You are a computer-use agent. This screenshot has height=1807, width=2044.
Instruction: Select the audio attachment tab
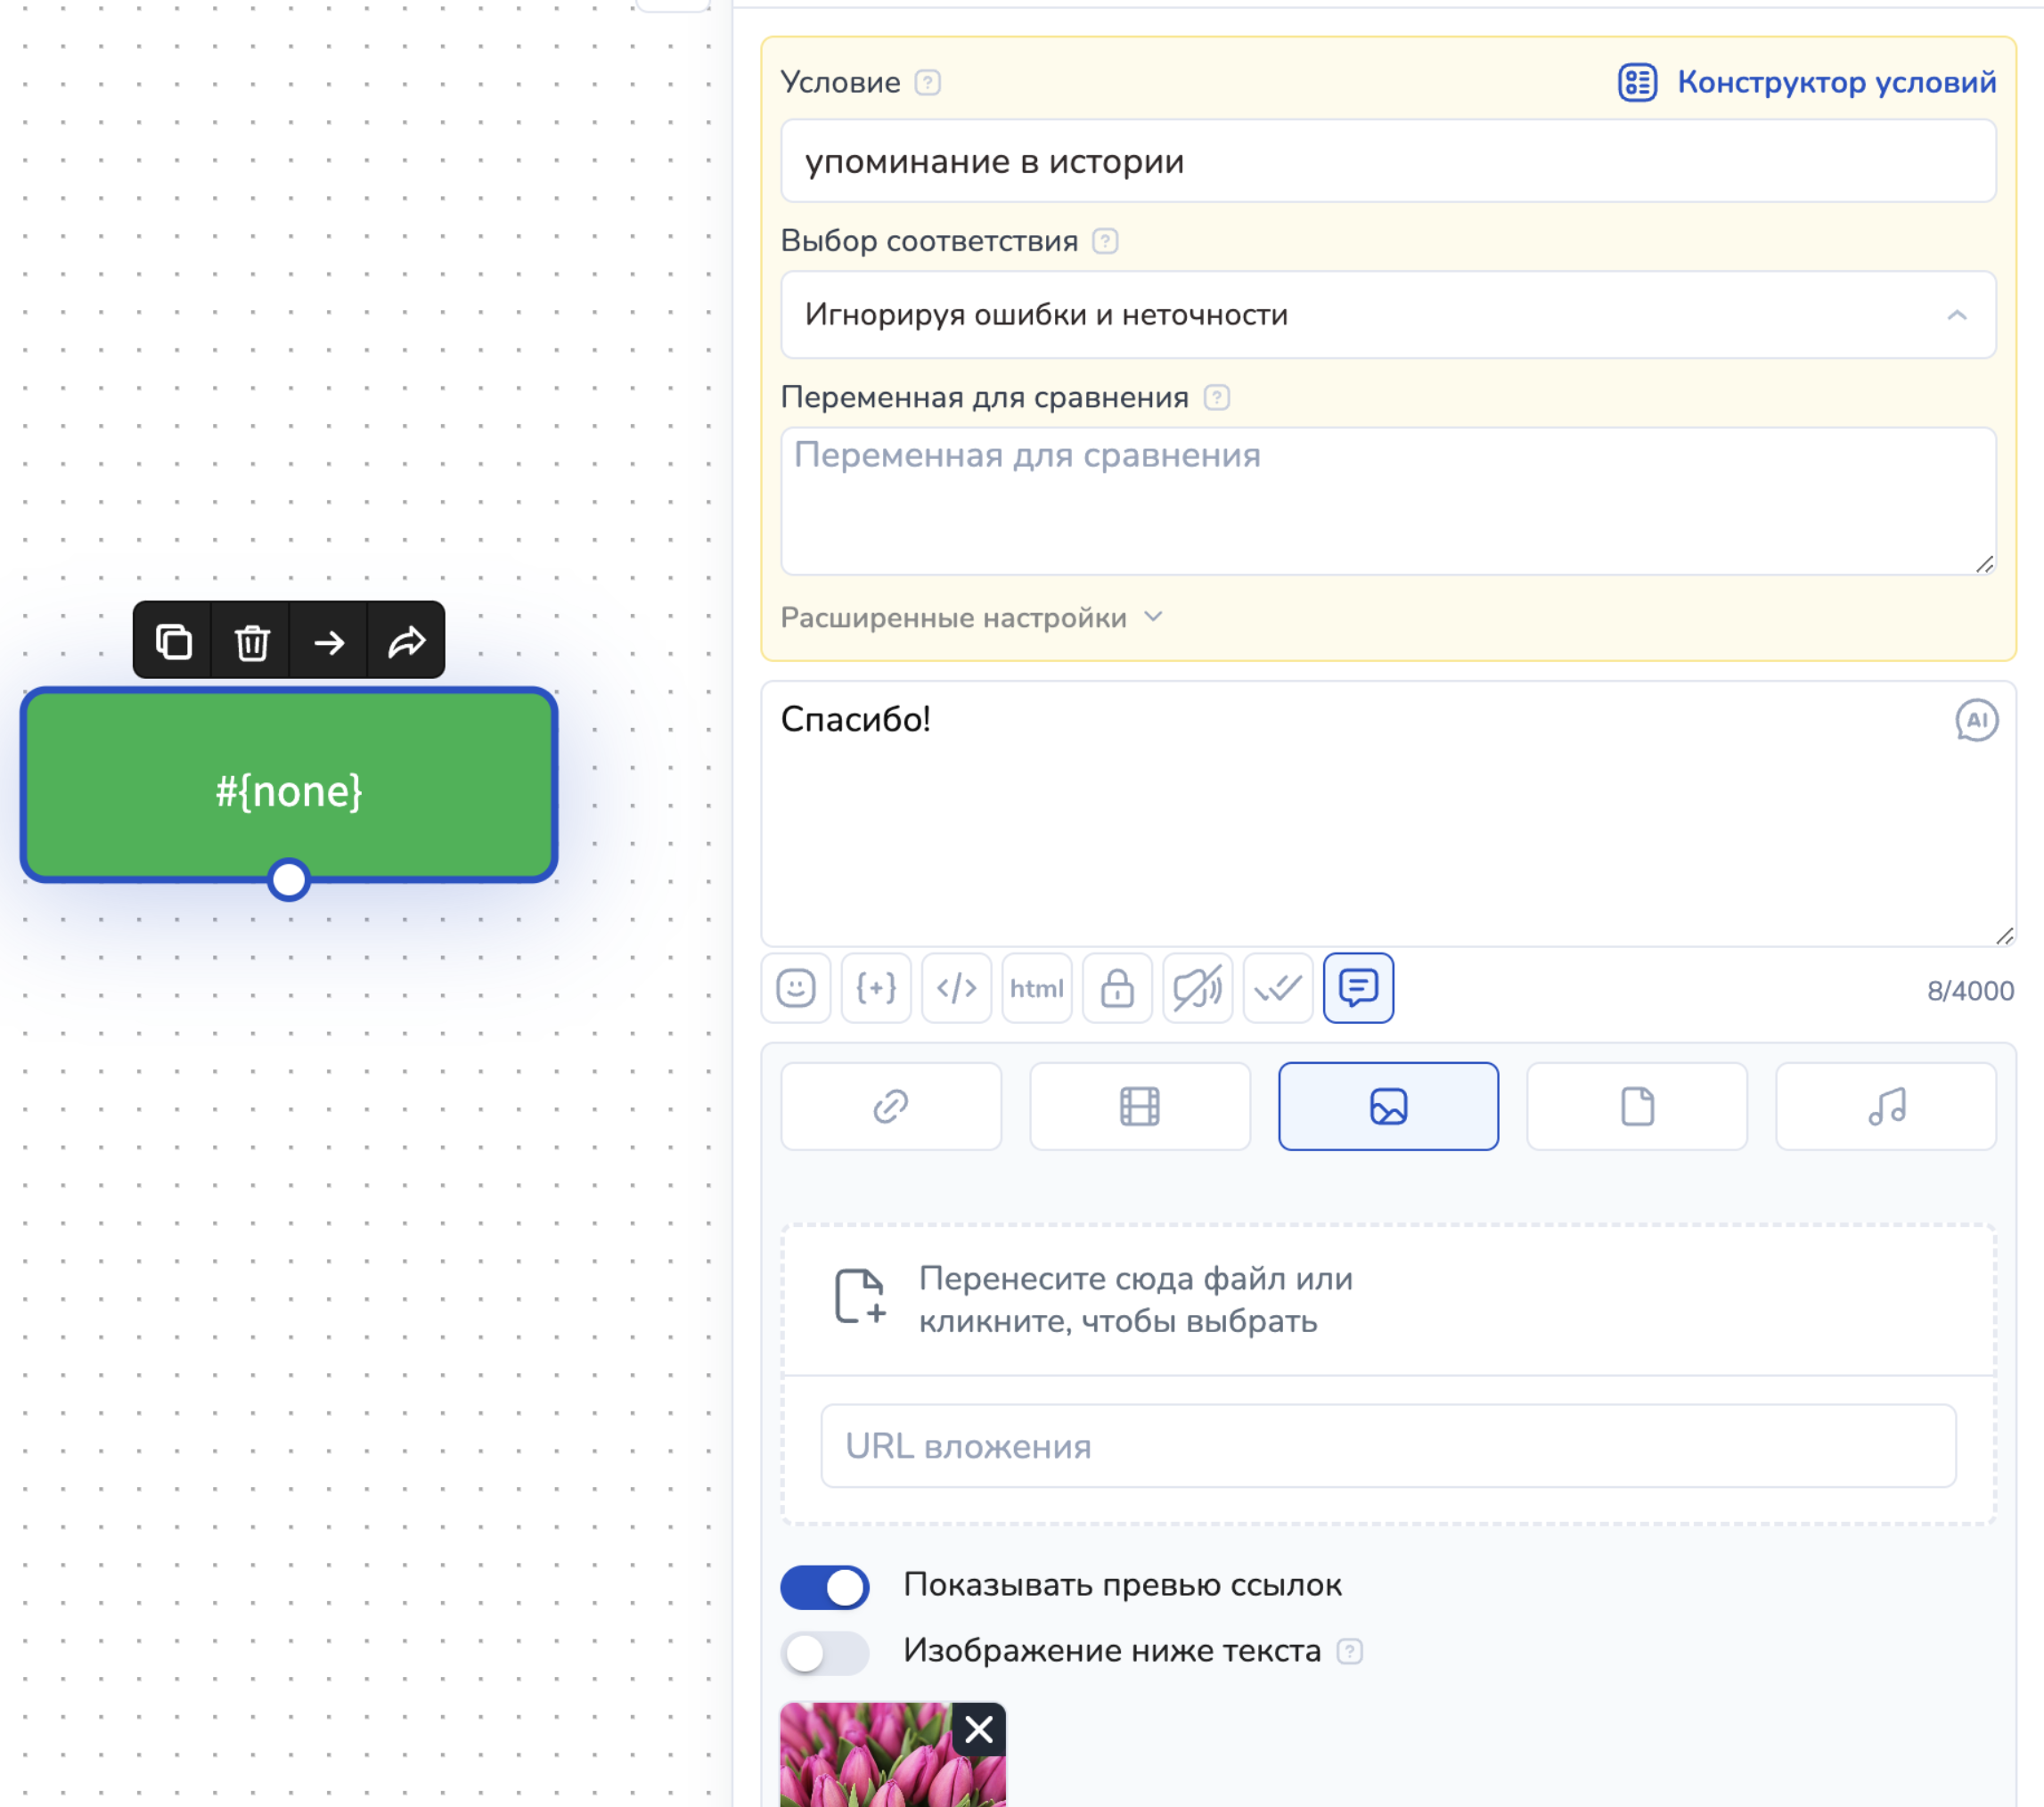(1885, 1106)
